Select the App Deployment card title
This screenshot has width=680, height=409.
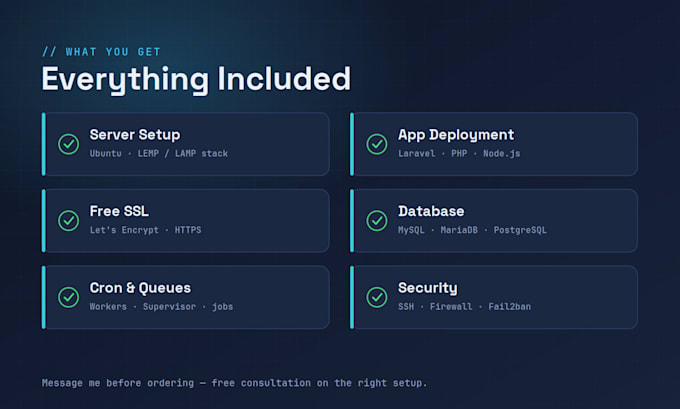click(456, 135)
